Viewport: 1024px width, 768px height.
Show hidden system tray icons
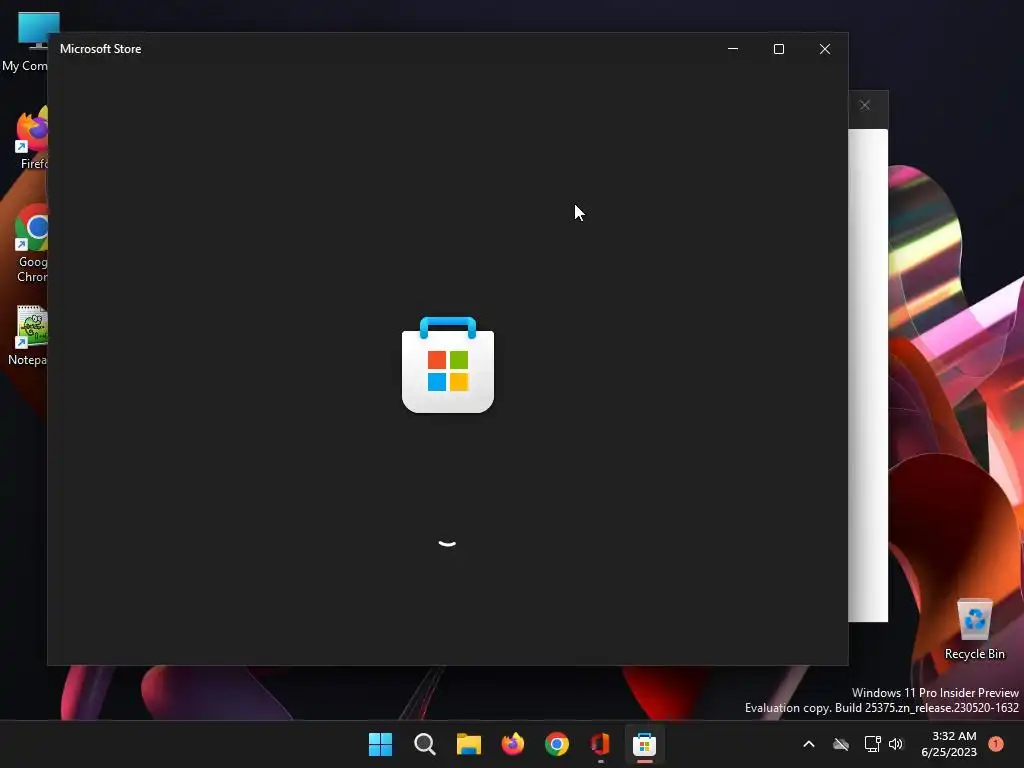(x=808, y=744)
